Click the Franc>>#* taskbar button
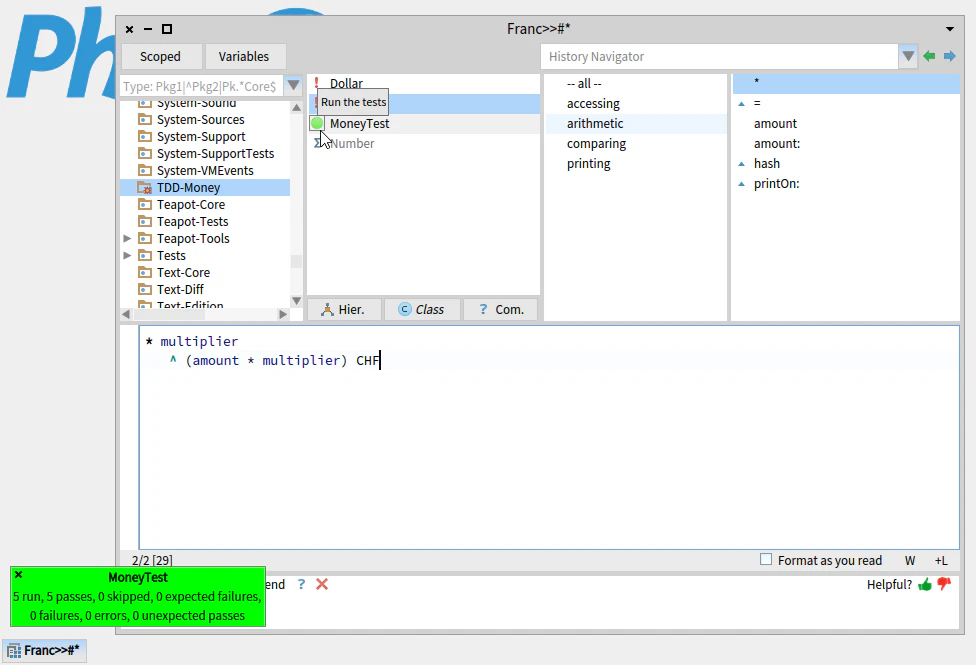Screen dimensions: 976x665 tap(44, 651)
